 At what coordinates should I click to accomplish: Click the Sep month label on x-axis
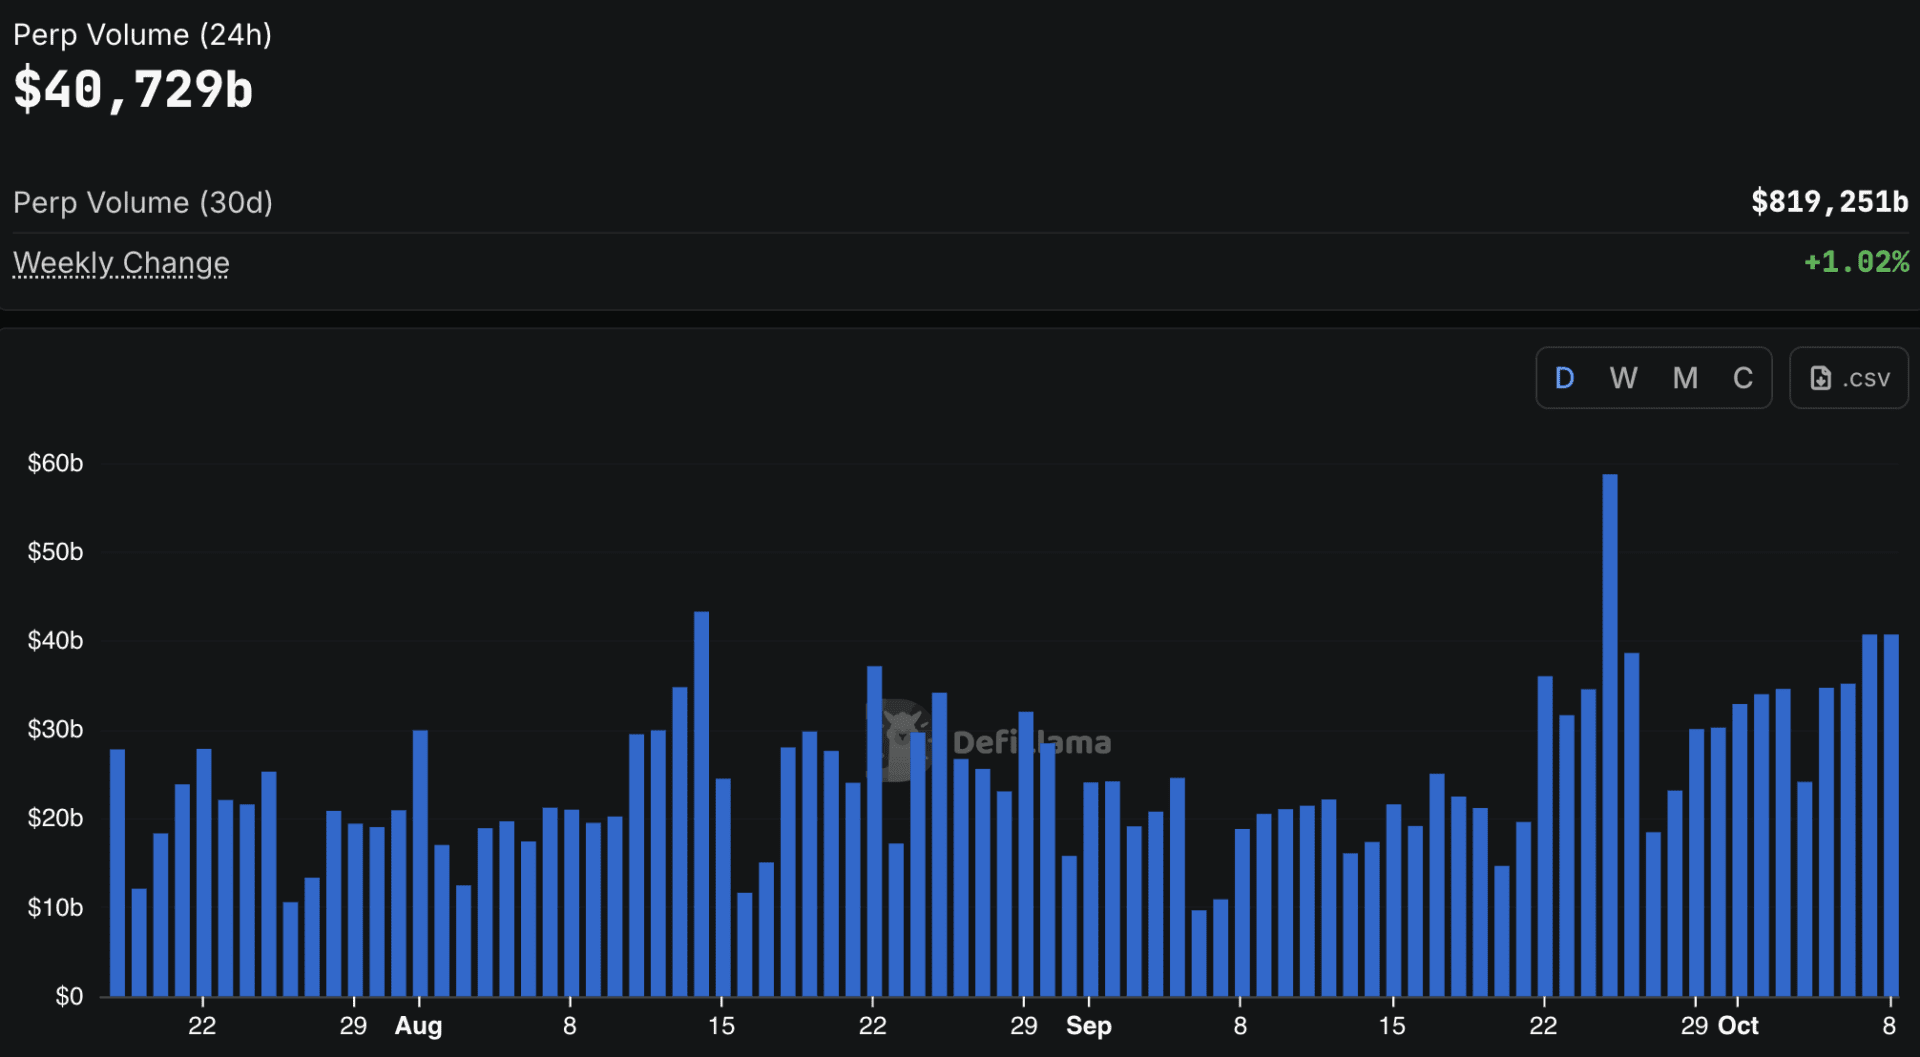point(1088,1026)
